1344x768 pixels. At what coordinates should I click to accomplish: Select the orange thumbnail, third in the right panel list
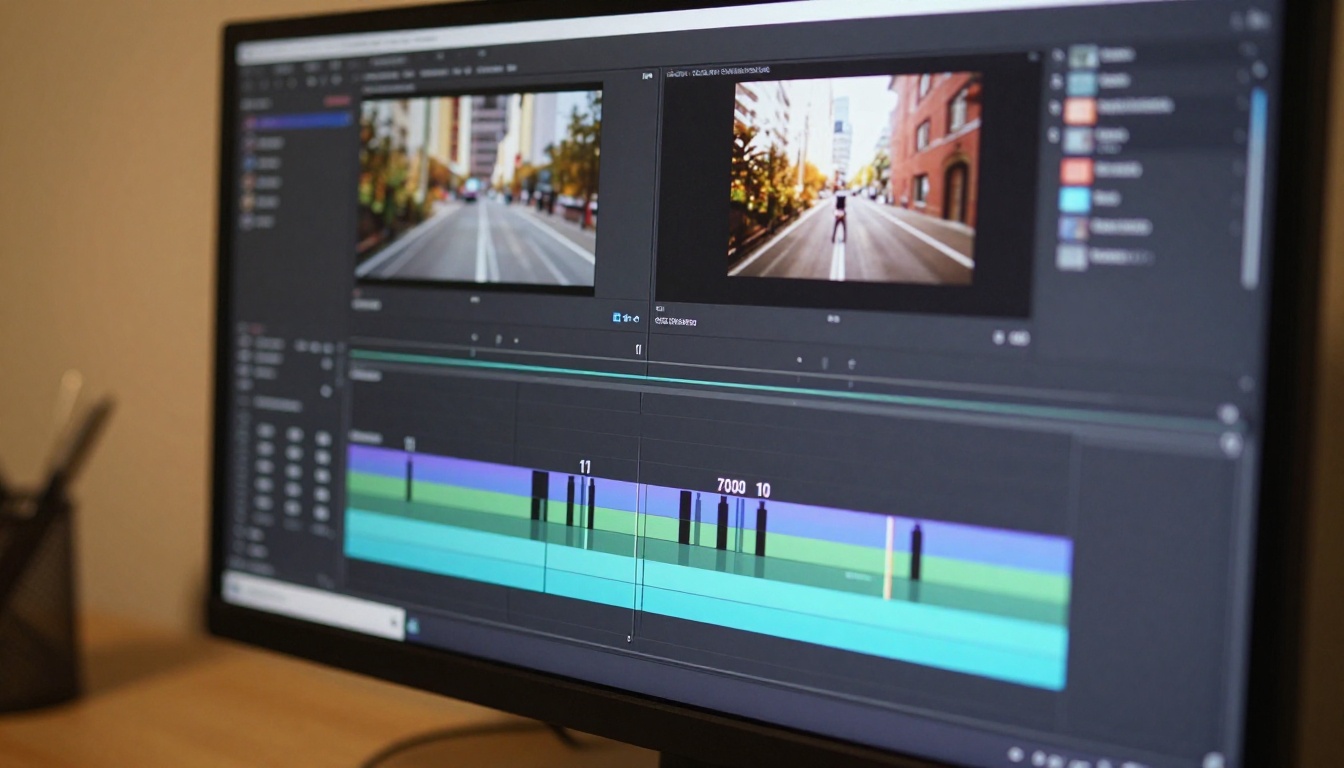click(1079, 110)
